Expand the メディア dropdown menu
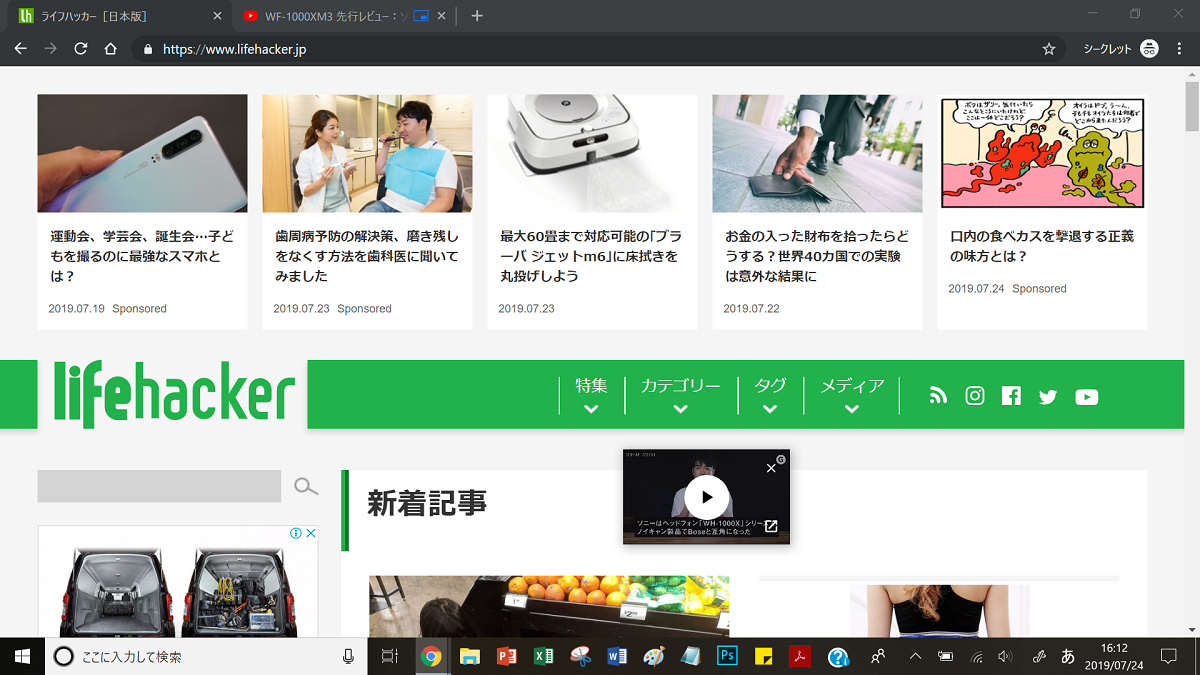Screen dimensions: 1200x675 coord(852,396)
